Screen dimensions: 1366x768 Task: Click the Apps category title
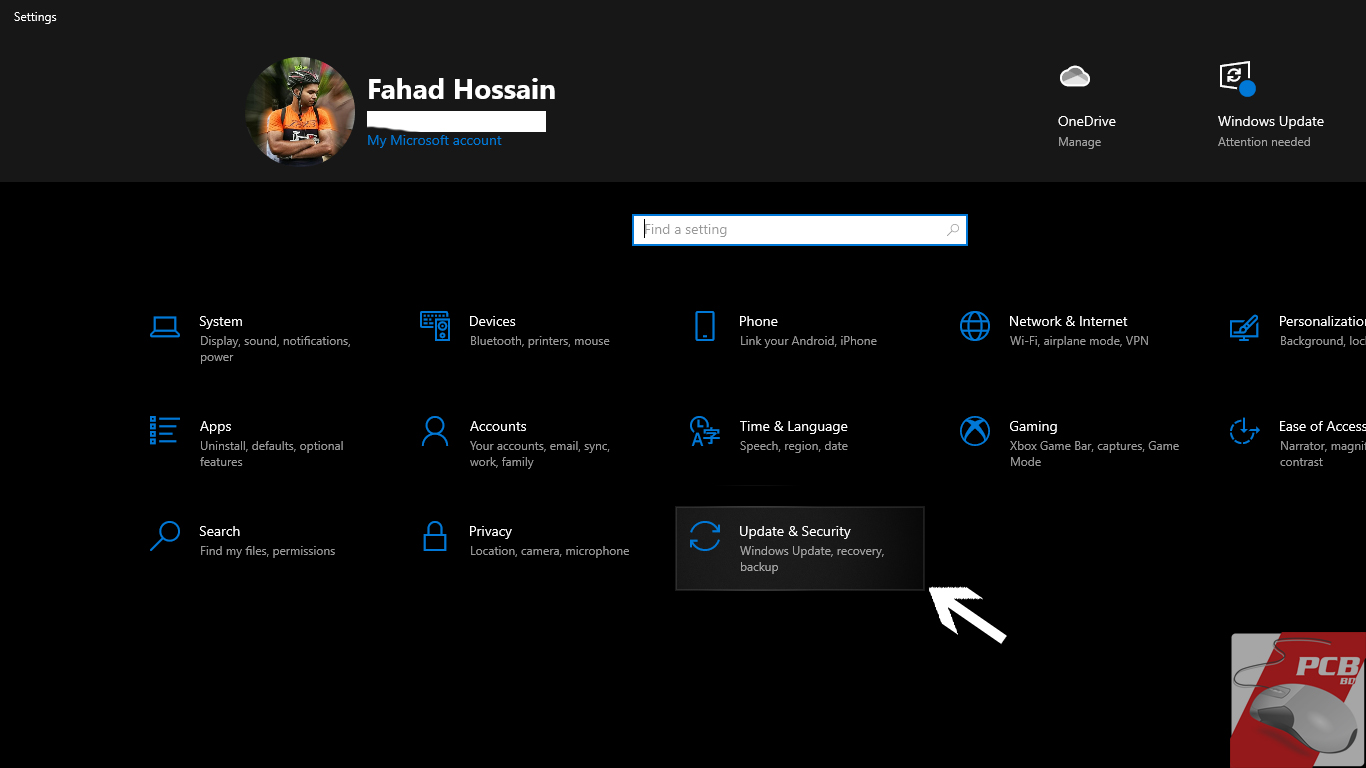point(215,426)
